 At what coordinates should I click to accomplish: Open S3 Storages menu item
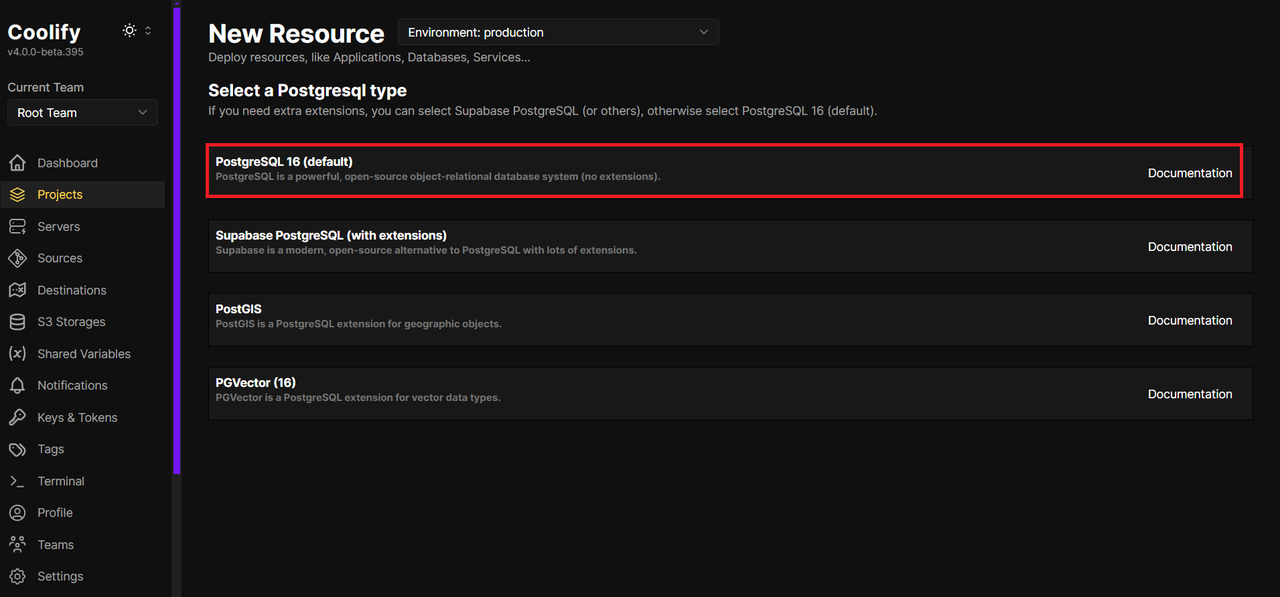click(x=83, y=322)
